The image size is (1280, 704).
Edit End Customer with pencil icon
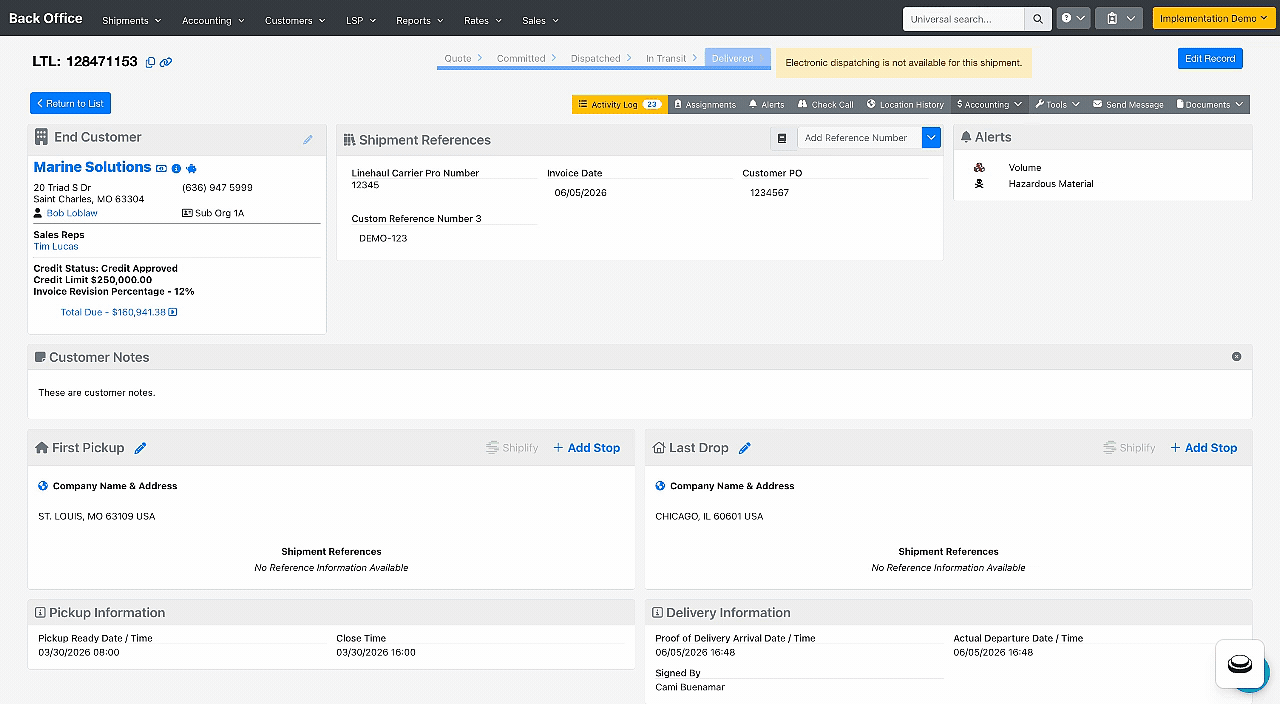point(308,139)
